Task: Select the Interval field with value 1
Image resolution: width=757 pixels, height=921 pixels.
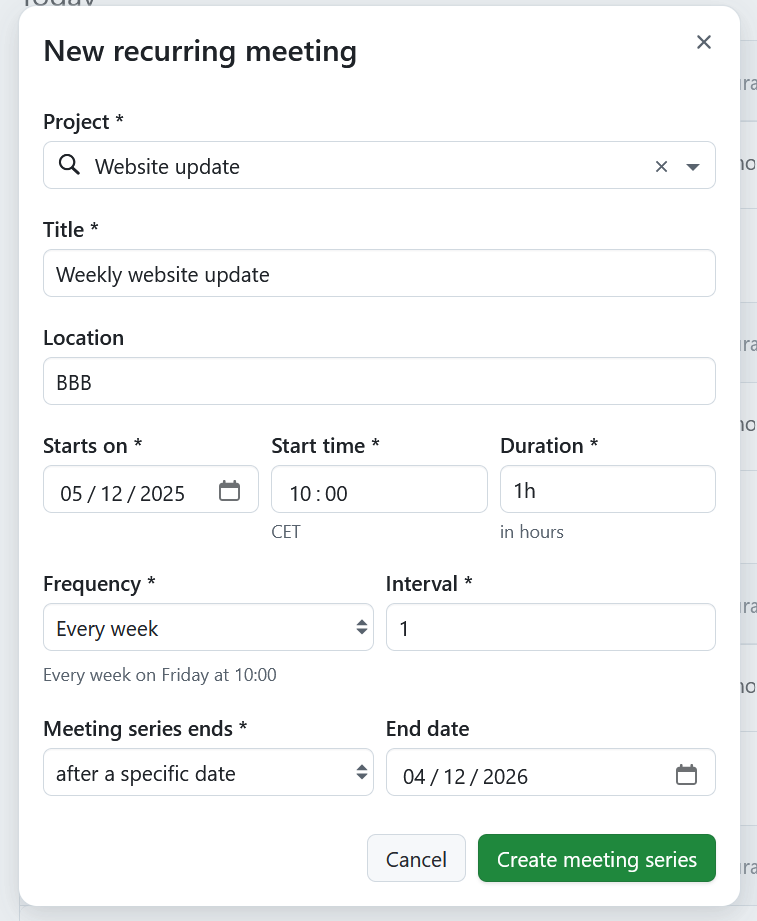Action: click(550, 627)
